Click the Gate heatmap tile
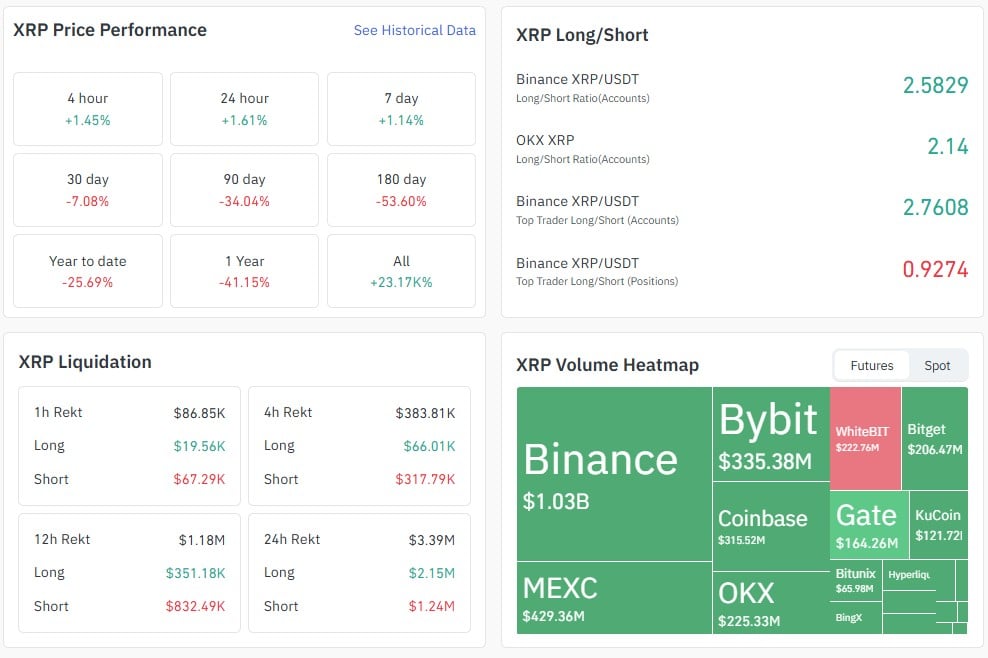Image resolution: width=988 pixels, height=658 pixels. tap(869, 524)
